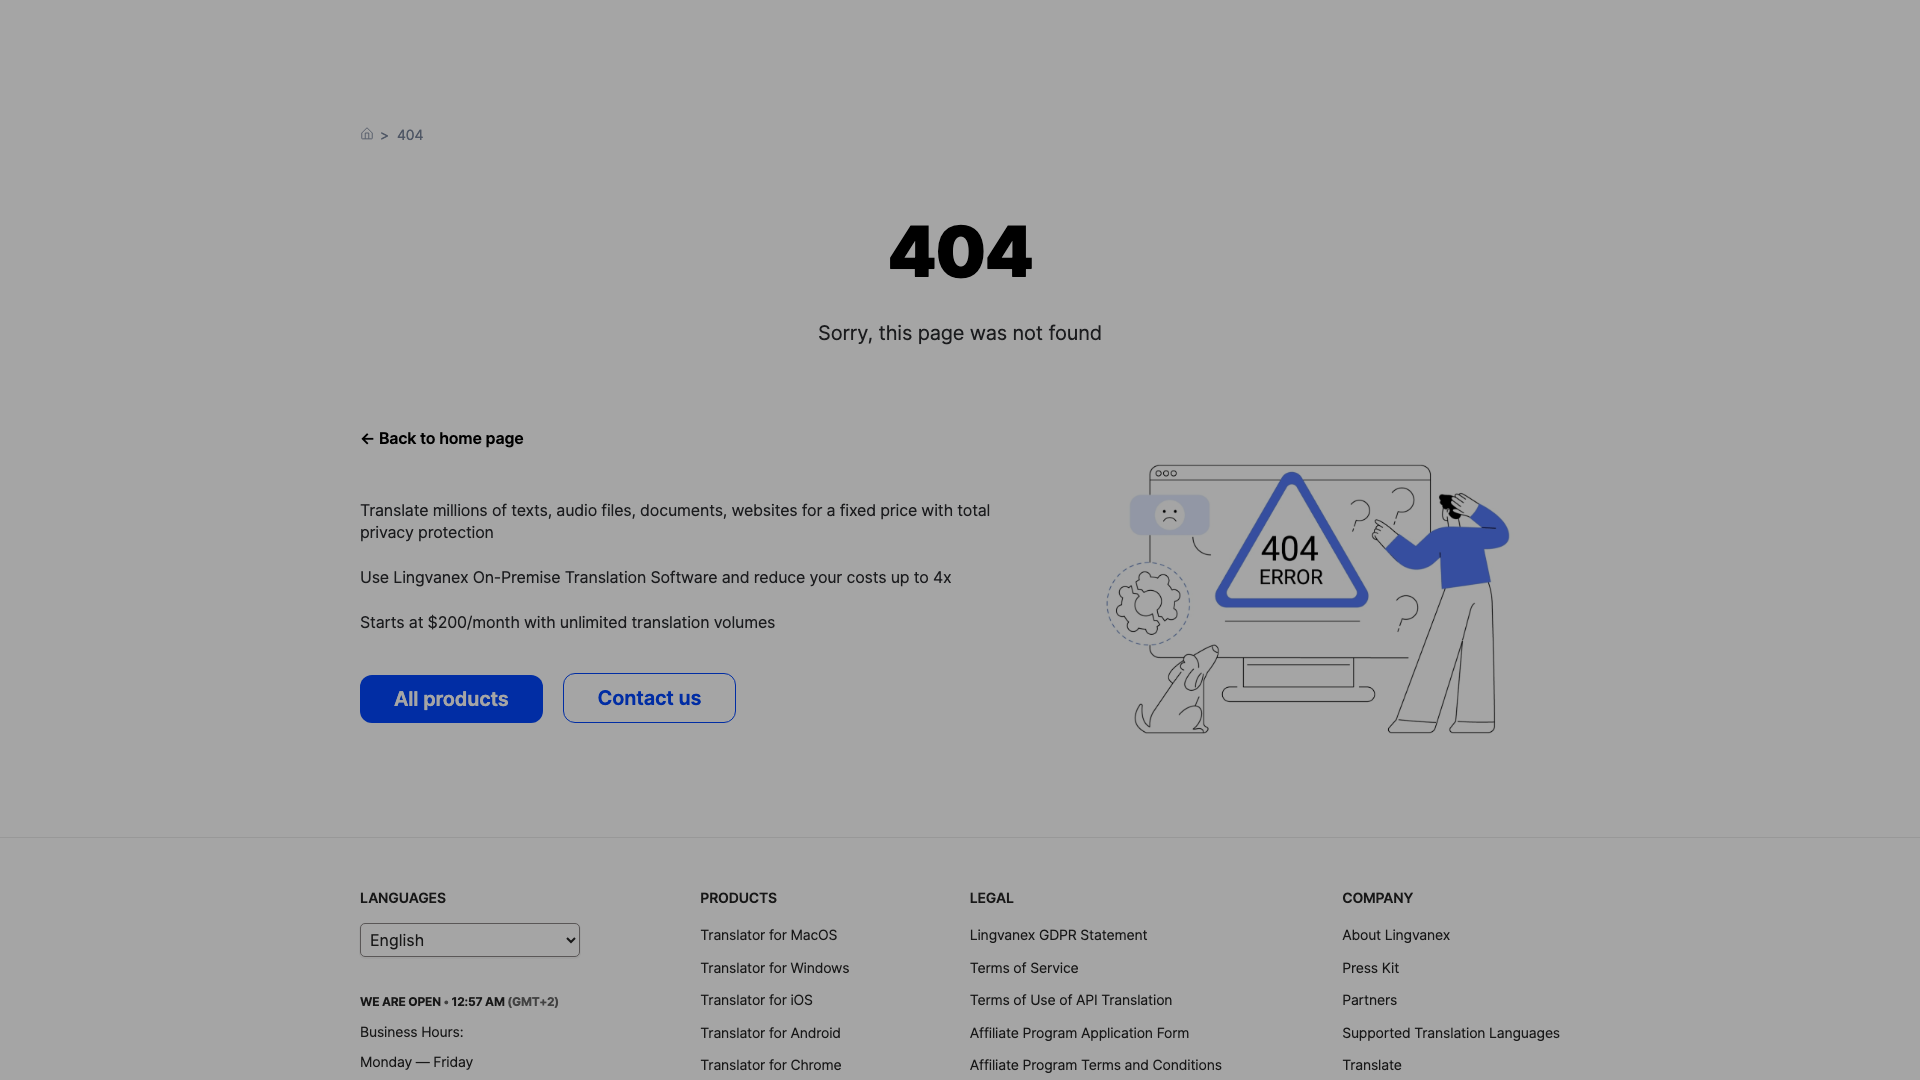Click the 'Business Hours:' text
This screenshot has height=1080, width=1920.
coord(411,1032)
